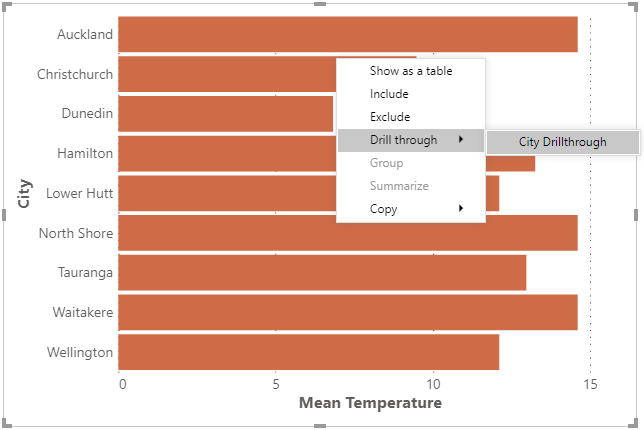This screenshot has width=644, height=430.
Task: Select the Waitakere bar
Action: [348, 312]
